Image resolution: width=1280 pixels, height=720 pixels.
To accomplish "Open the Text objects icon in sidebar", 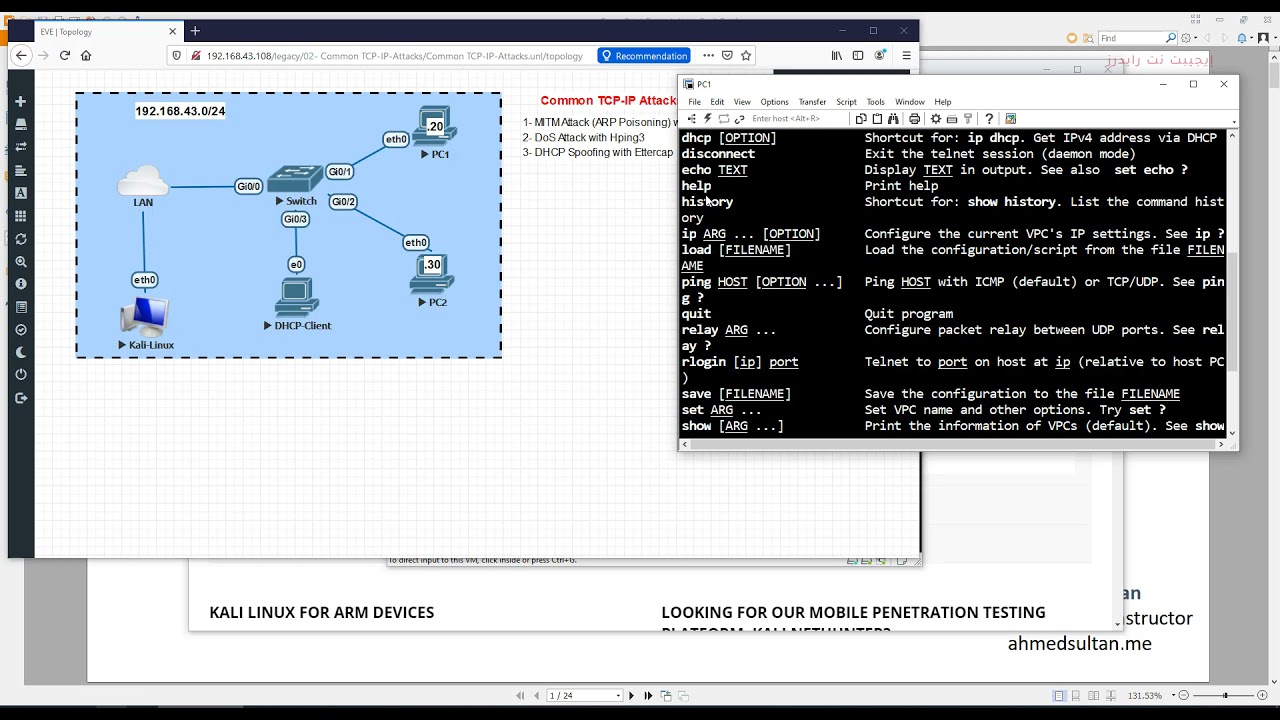I will (x=20, y=193).
